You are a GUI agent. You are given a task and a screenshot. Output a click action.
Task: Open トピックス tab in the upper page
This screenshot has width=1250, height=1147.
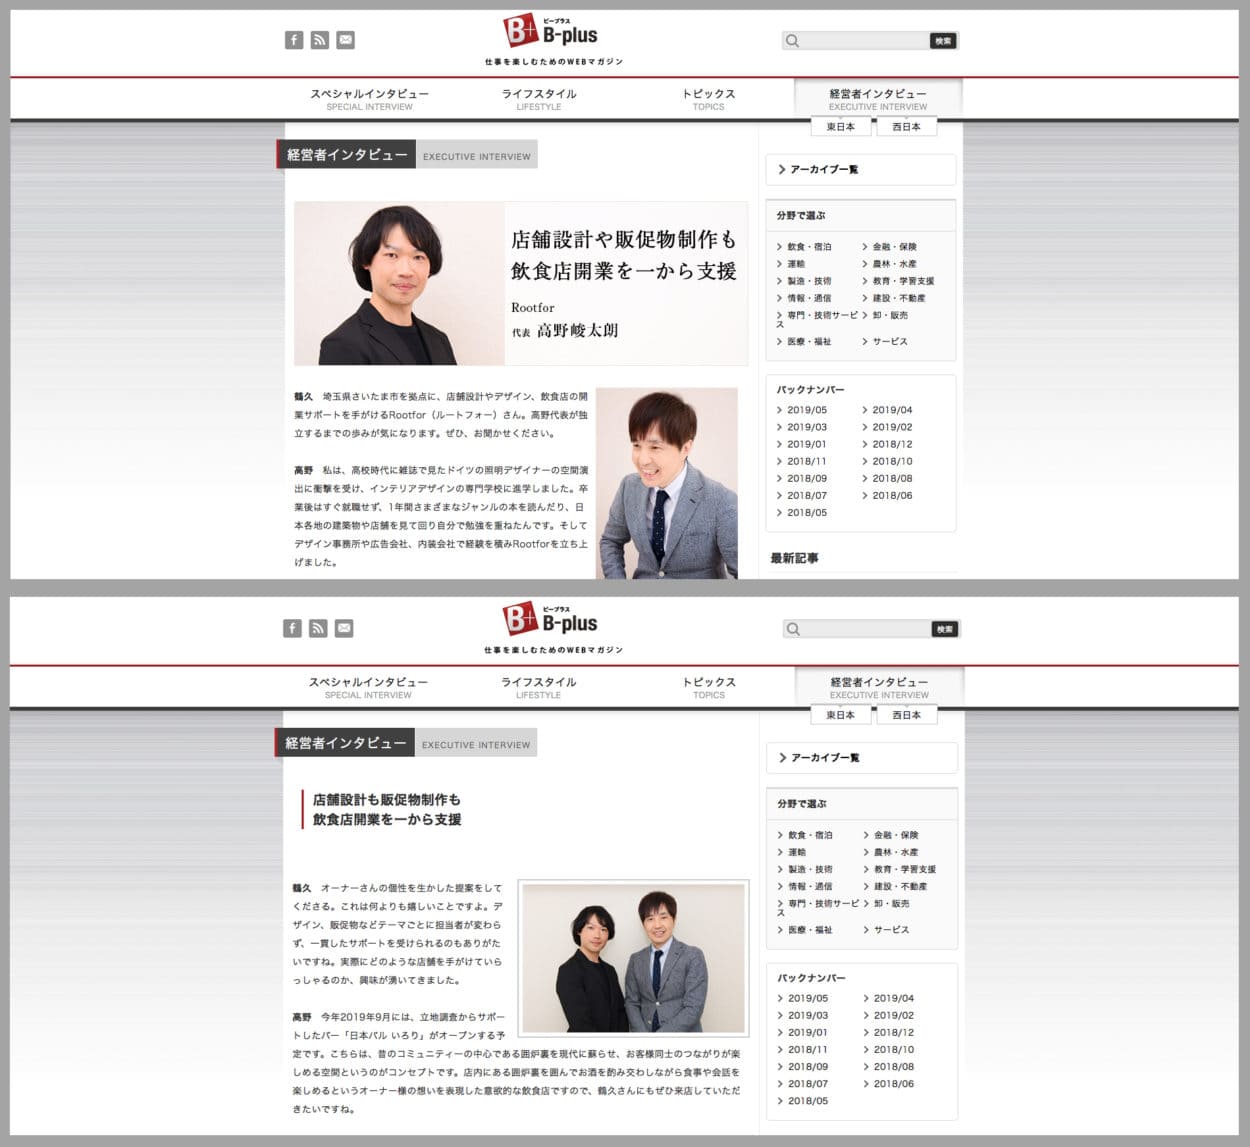708,99
